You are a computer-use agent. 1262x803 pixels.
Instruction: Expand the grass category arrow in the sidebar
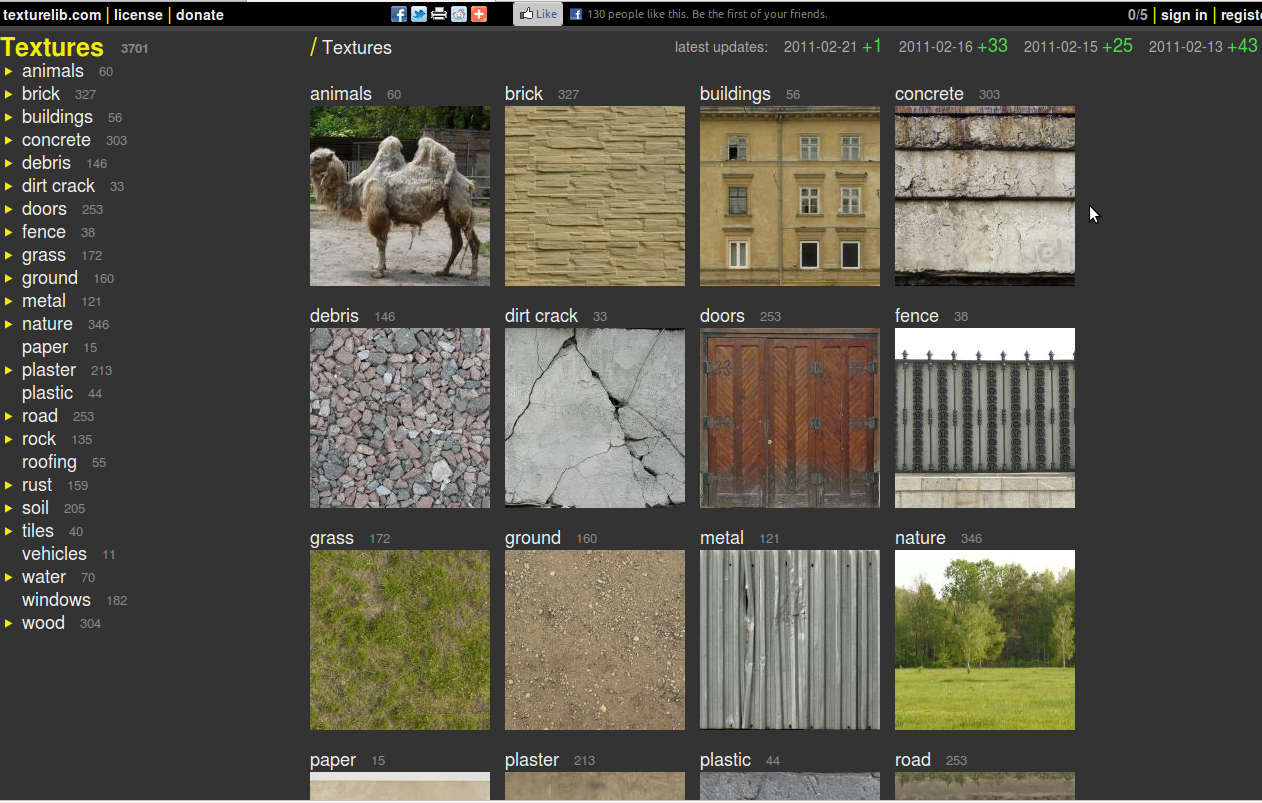click(9, 255)
